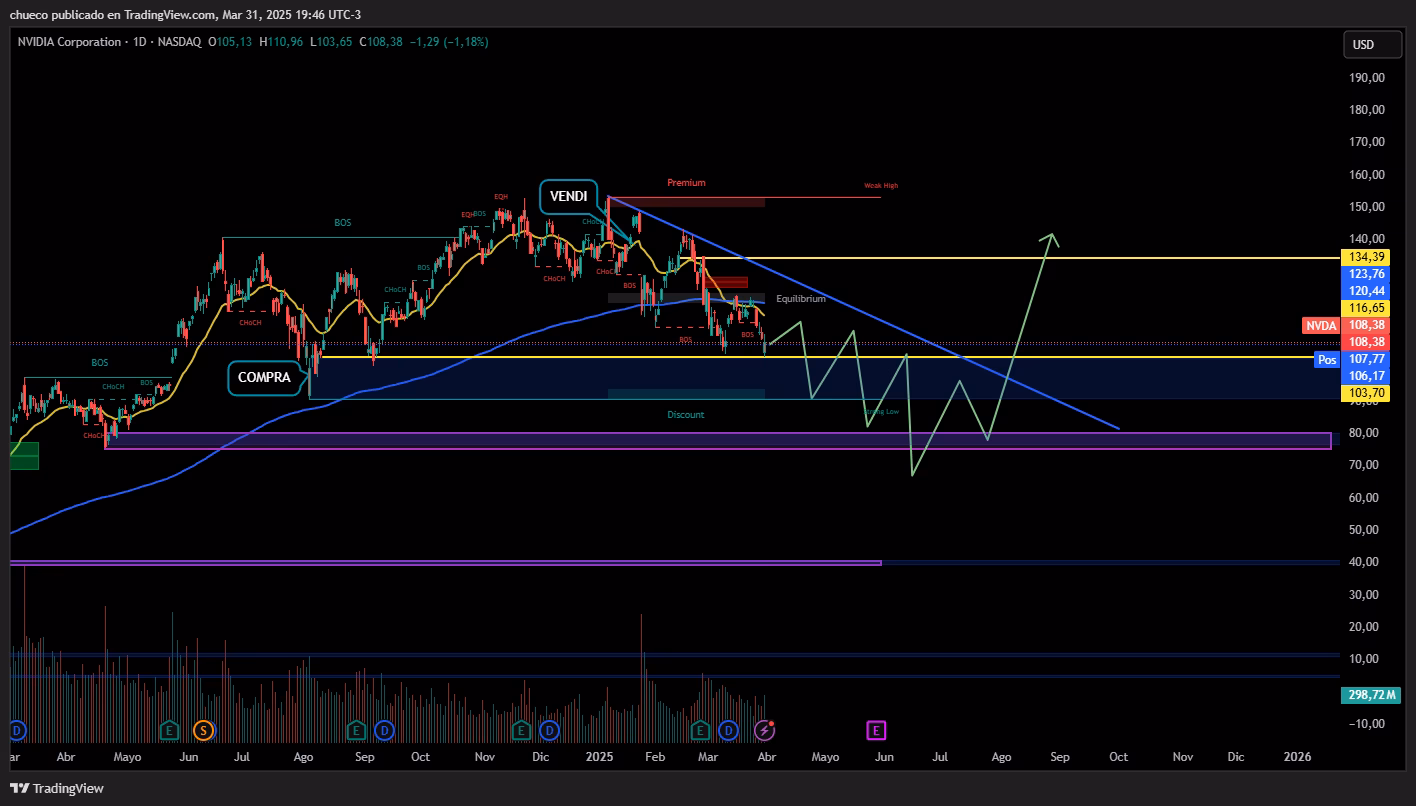Click the Discount zone label
1416x806 pixels.
[x=686, y=414]
